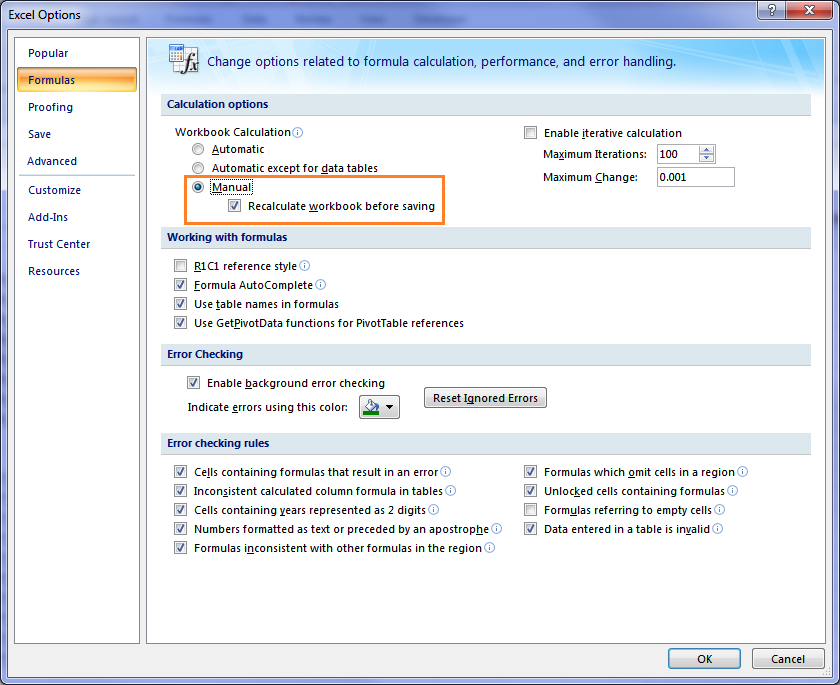Open the Formulas options category
The width and height of the screenshot is (840, 685).
click(x=77, y=80)
